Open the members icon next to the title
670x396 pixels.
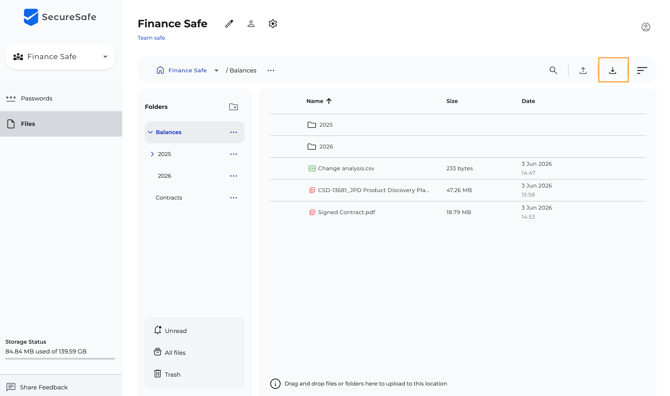[x=251, y=24]
